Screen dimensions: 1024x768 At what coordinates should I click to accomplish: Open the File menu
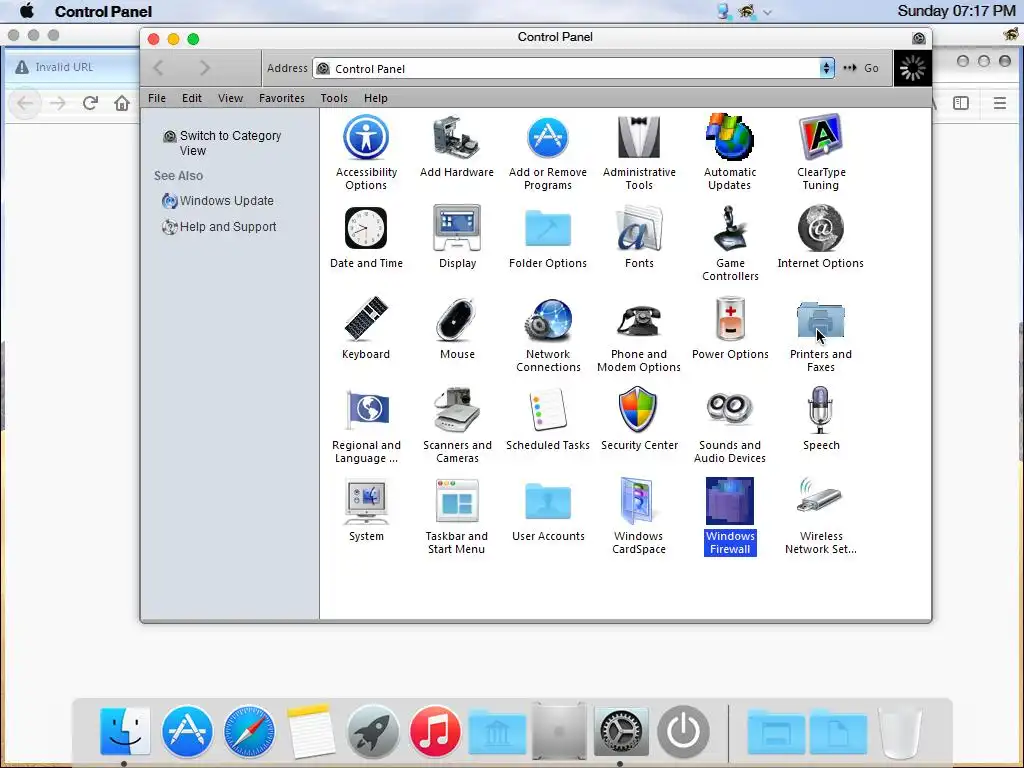coord(157,98)
